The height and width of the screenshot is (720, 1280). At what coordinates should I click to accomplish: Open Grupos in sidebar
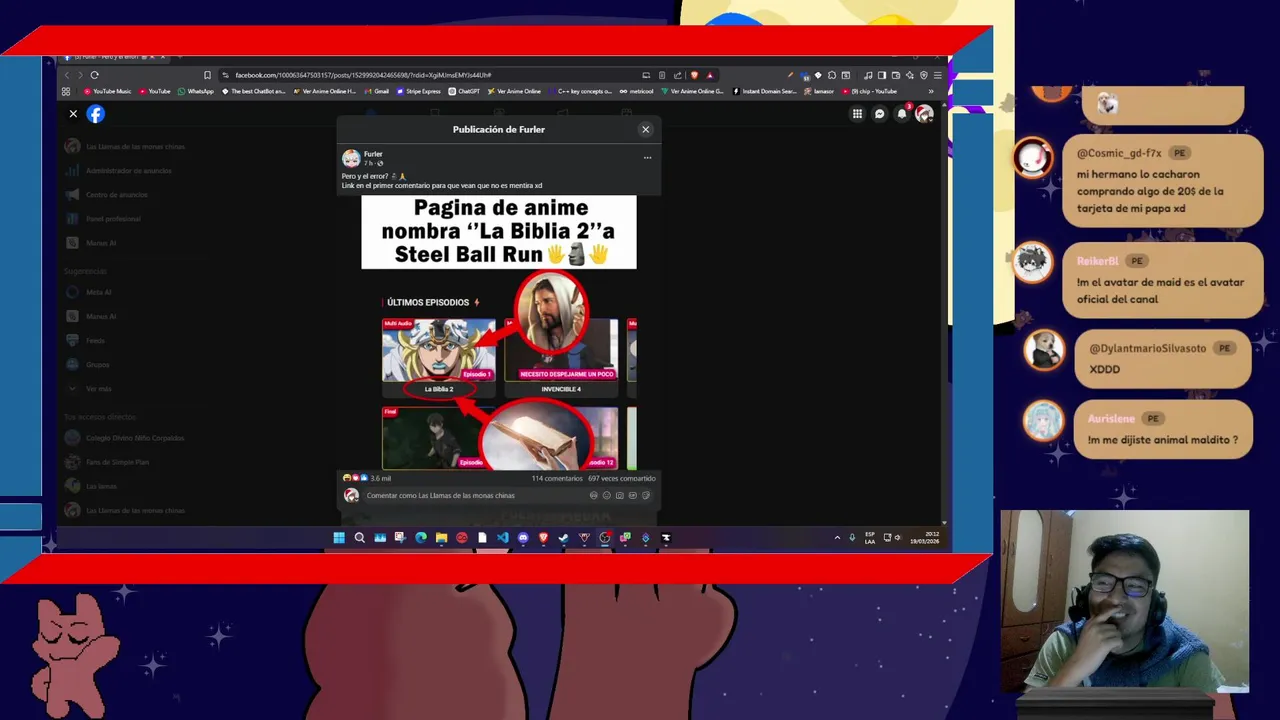(89, 364)
